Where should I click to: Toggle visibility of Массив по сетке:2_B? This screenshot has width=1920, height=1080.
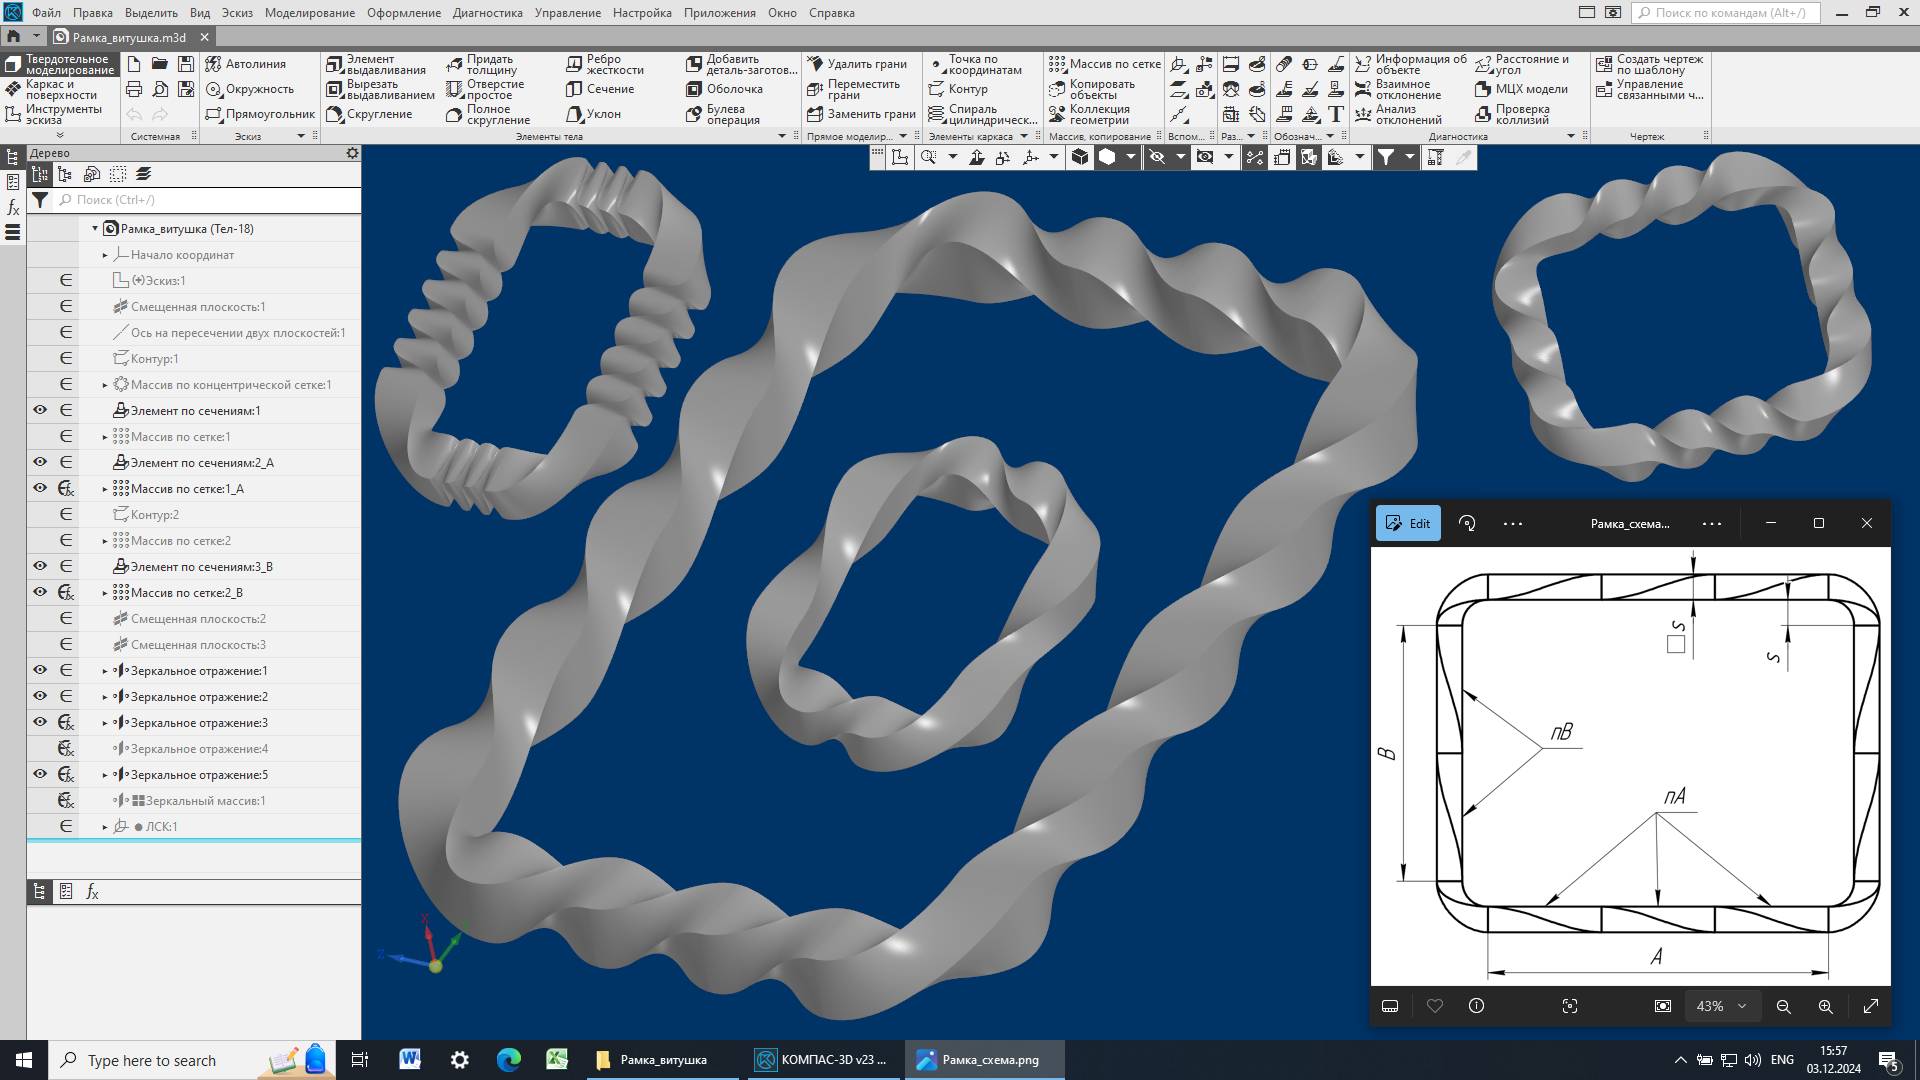pyautogui.click(x=40, y=592)
